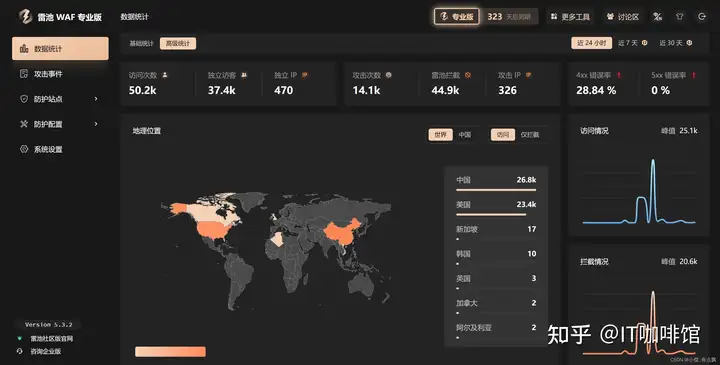Click the SafeLine WAF logo icon
720x365 pixels.
pyautogui.click(x=25, y=17)
